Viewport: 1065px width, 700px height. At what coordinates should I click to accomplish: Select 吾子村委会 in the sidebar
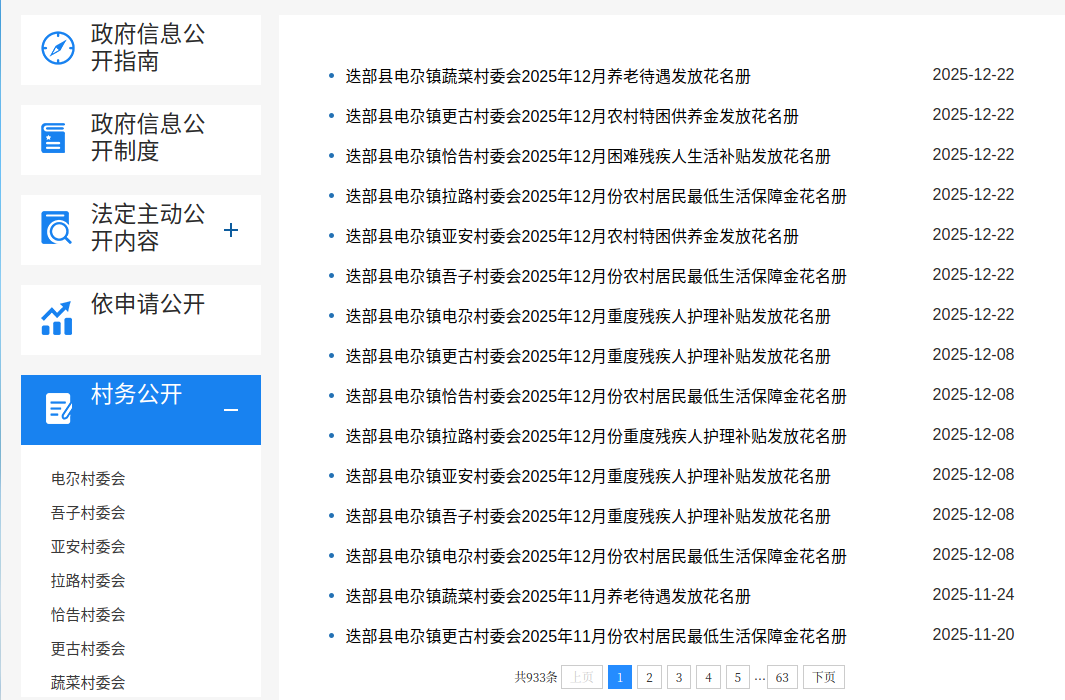pyautogui.click(x=88, y=513)
